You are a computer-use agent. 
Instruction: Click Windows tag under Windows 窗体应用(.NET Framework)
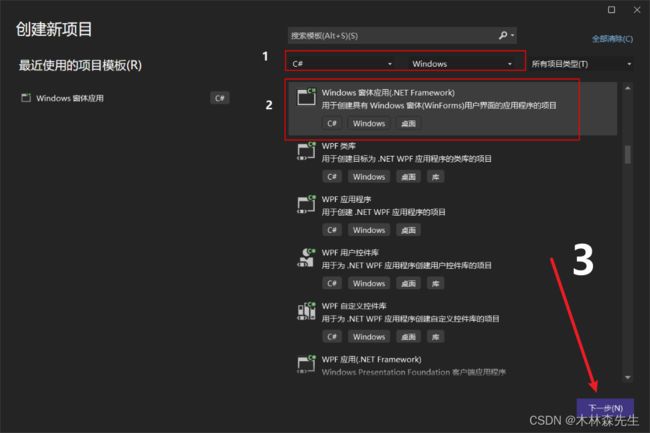tap(369, 123)
